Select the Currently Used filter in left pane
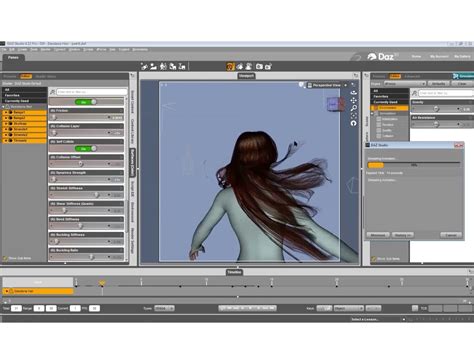474x364 pixels. click(x=24, y=101)
